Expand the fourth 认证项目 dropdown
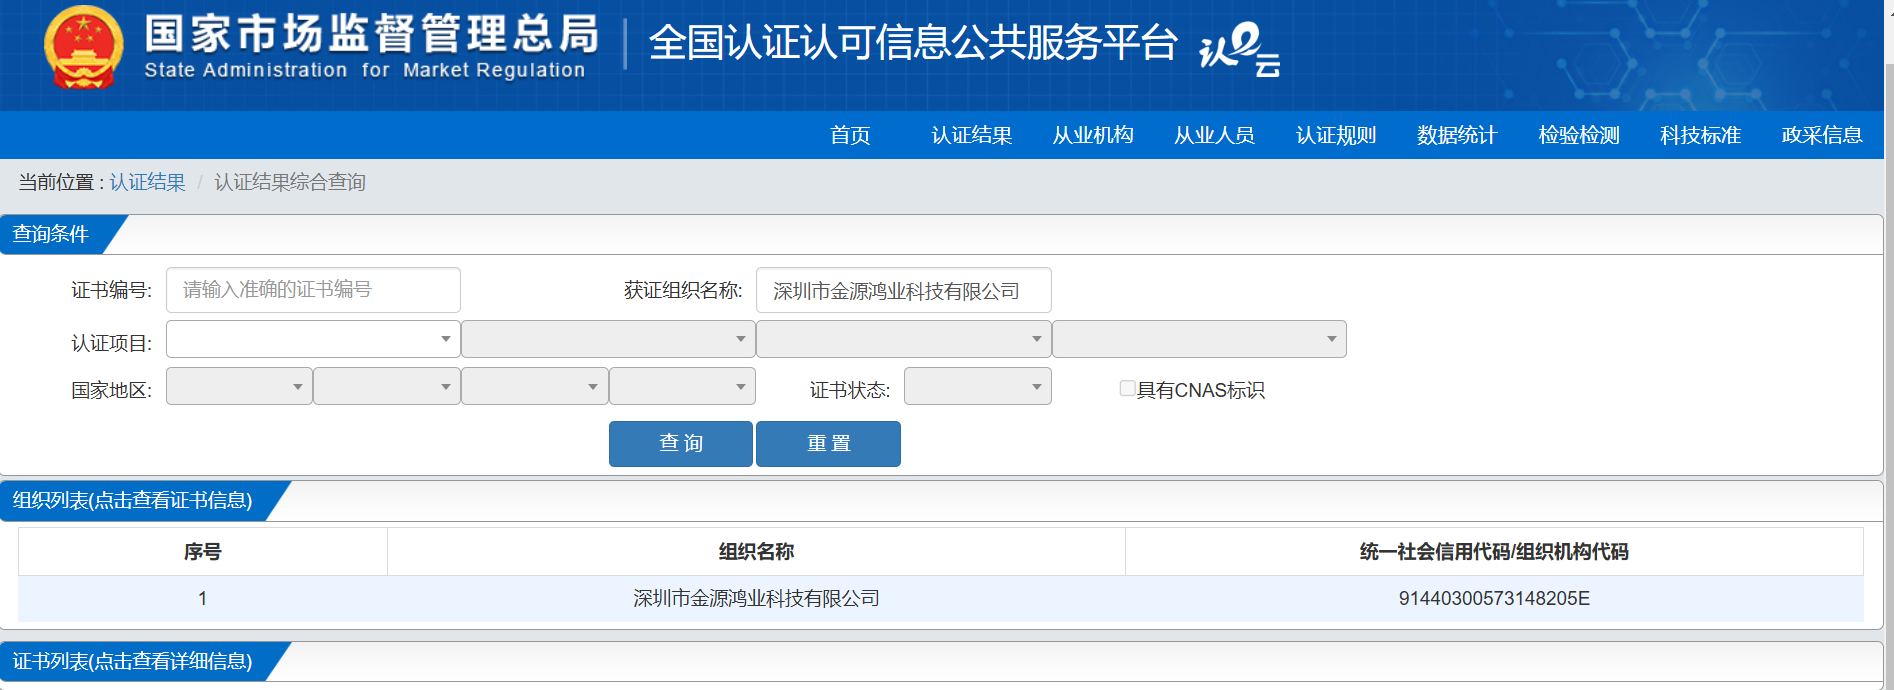The width and height of the screenshot is (1894, 690). [x=1199, y=339]
